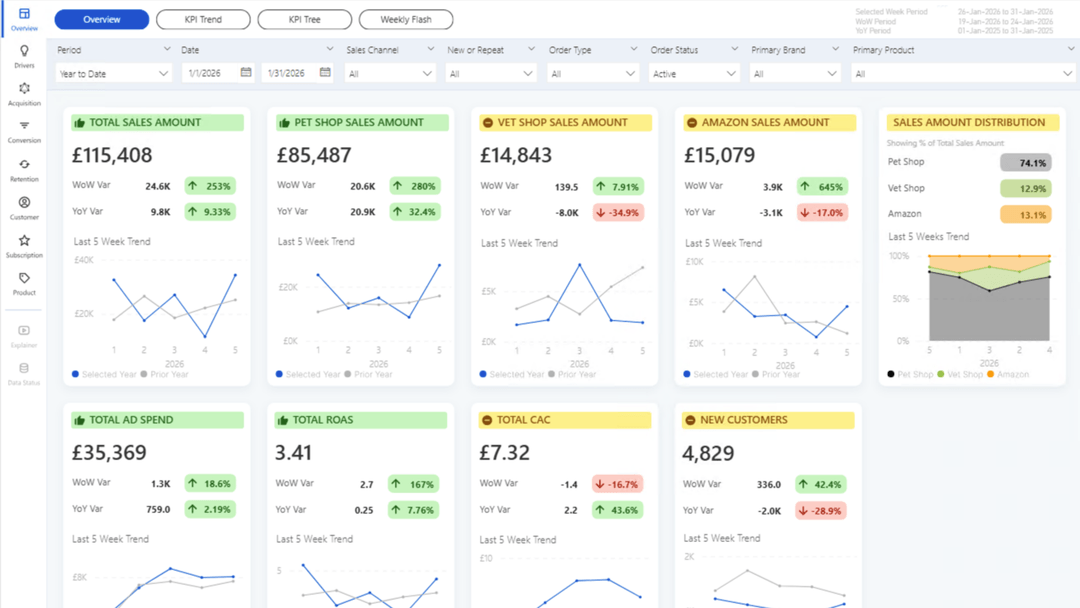
Task: Collapse the Order Status header chevron
Action: pyautogui.click(x=734, y=49)
